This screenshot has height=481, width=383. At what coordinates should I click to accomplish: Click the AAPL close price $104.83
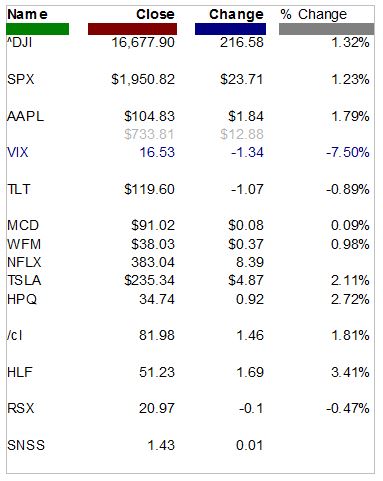(149, 116)
